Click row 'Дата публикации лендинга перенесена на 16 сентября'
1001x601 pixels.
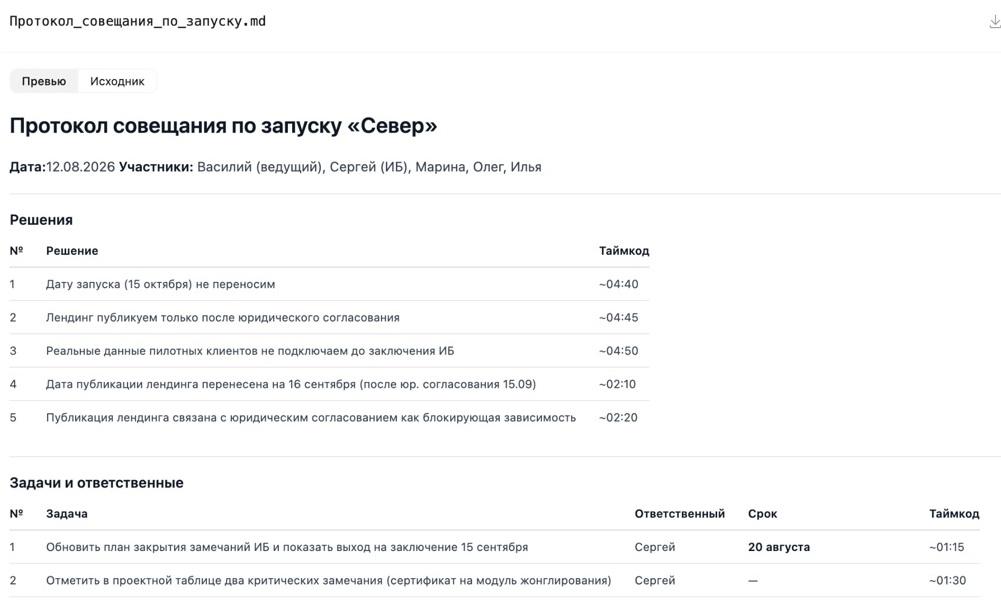click(329, 384)
